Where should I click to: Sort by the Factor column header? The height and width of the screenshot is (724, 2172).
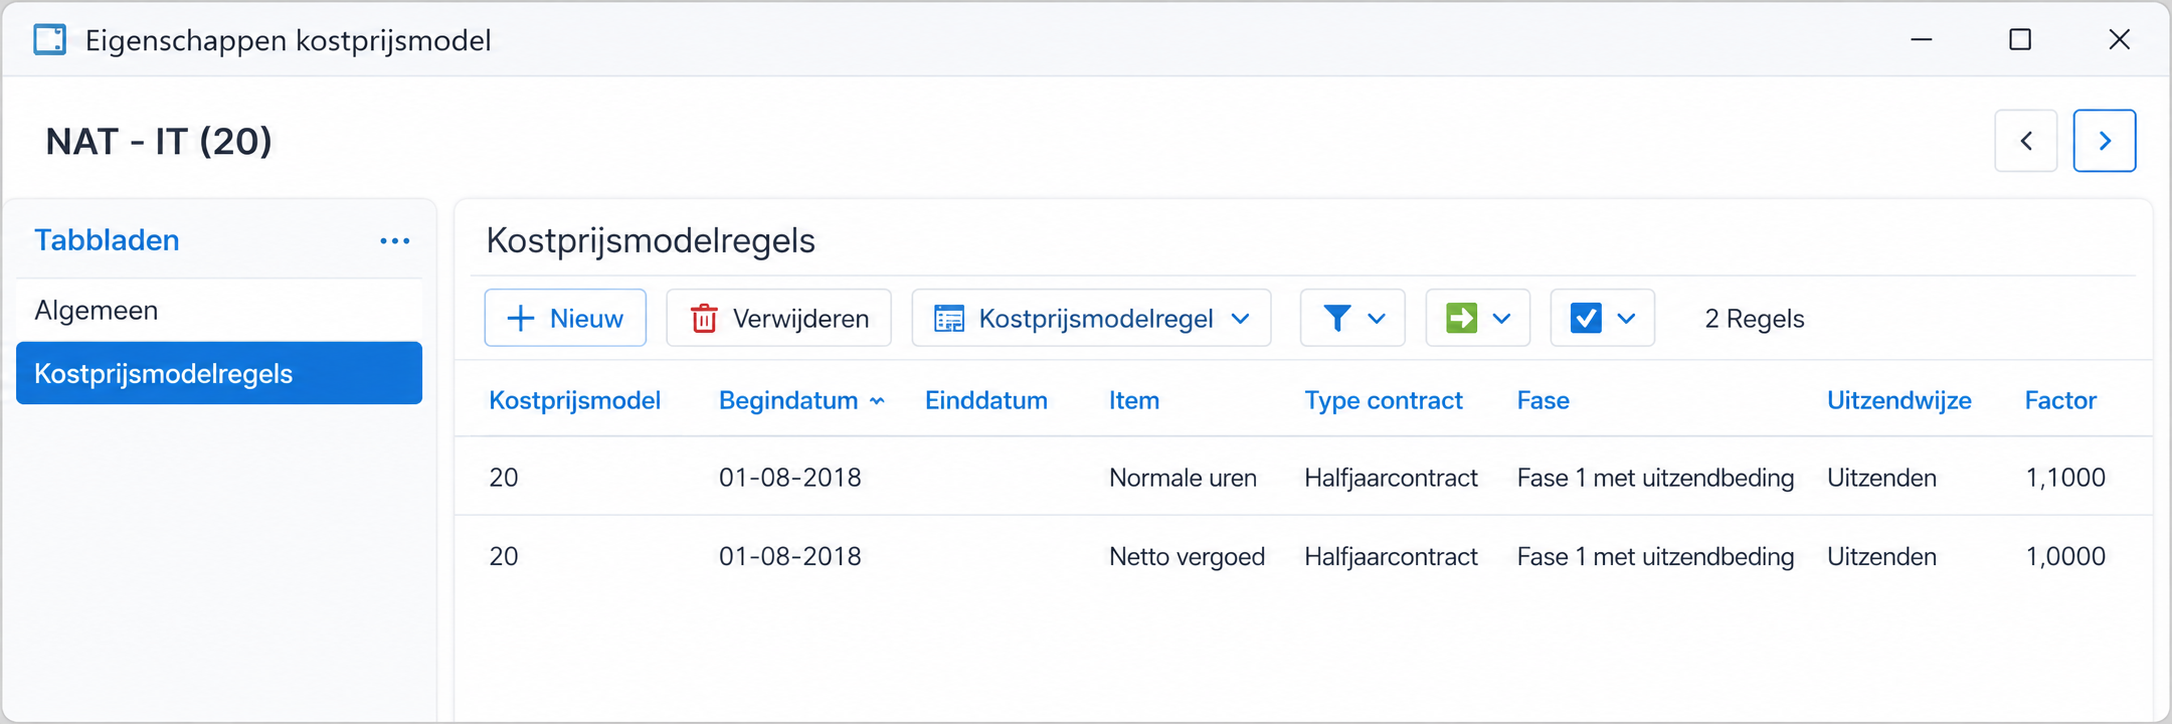point(2060,401)
